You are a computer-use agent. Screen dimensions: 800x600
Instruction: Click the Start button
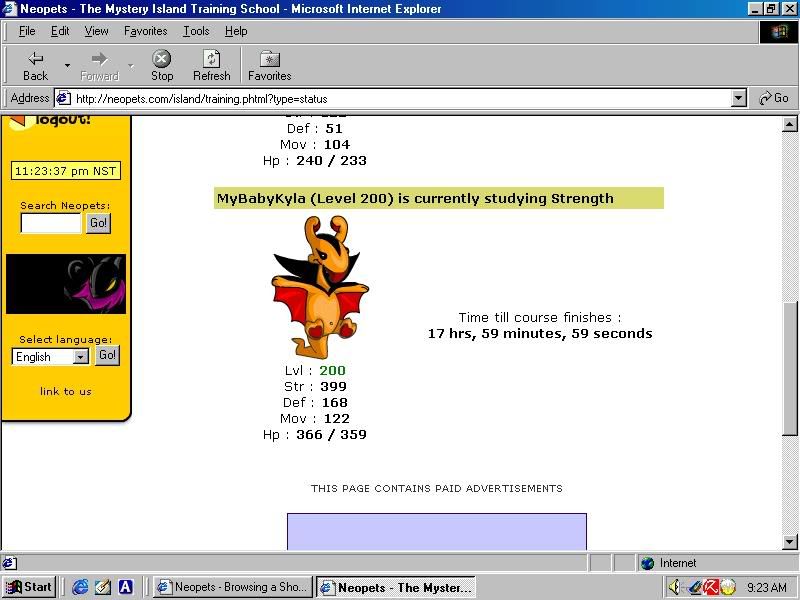(29, 587)
